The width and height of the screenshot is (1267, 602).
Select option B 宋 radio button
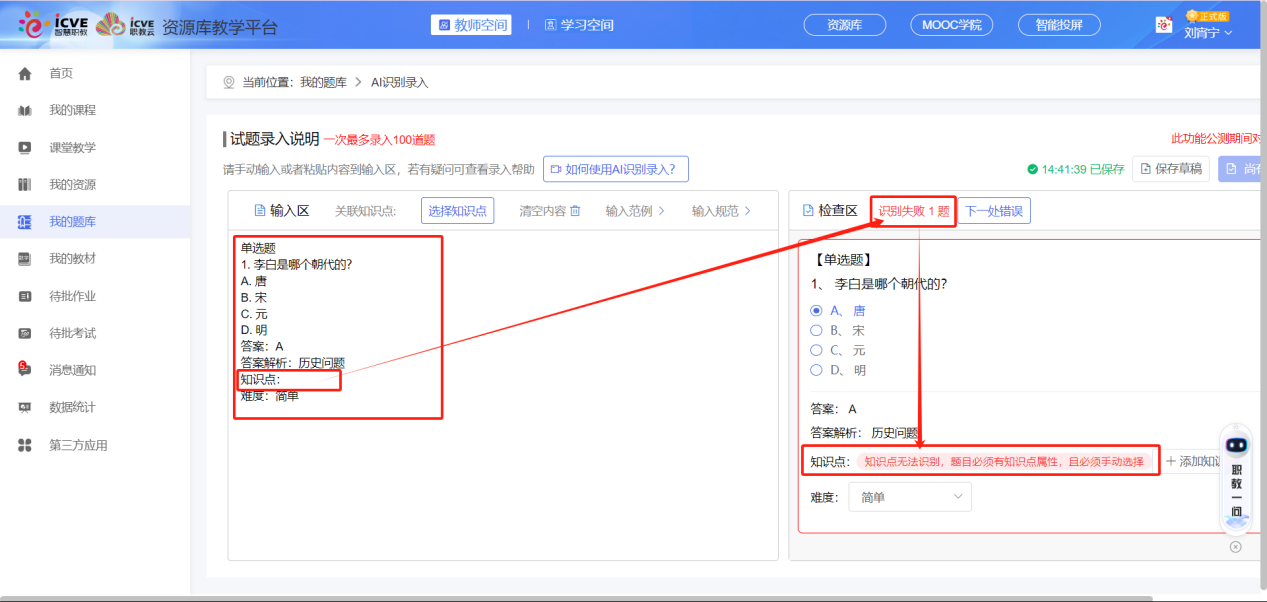(x=816, y=330)
